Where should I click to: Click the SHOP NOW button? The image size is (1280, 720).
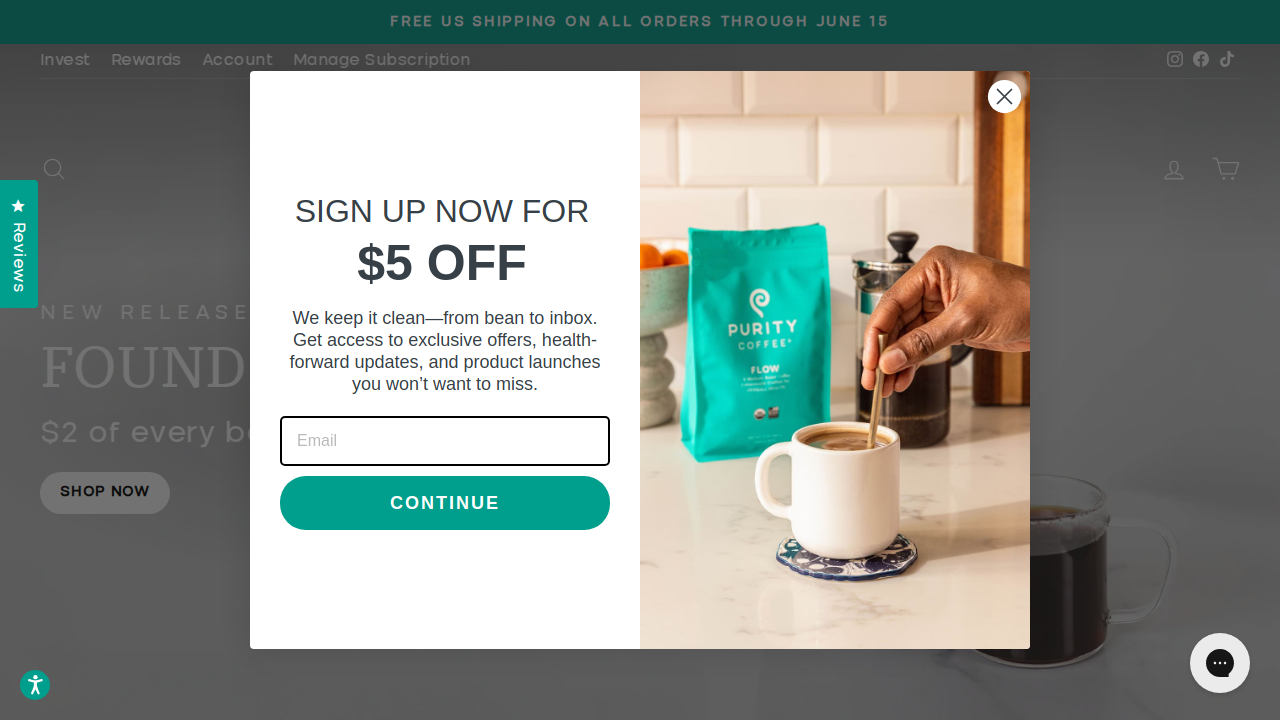pos(105,493)
